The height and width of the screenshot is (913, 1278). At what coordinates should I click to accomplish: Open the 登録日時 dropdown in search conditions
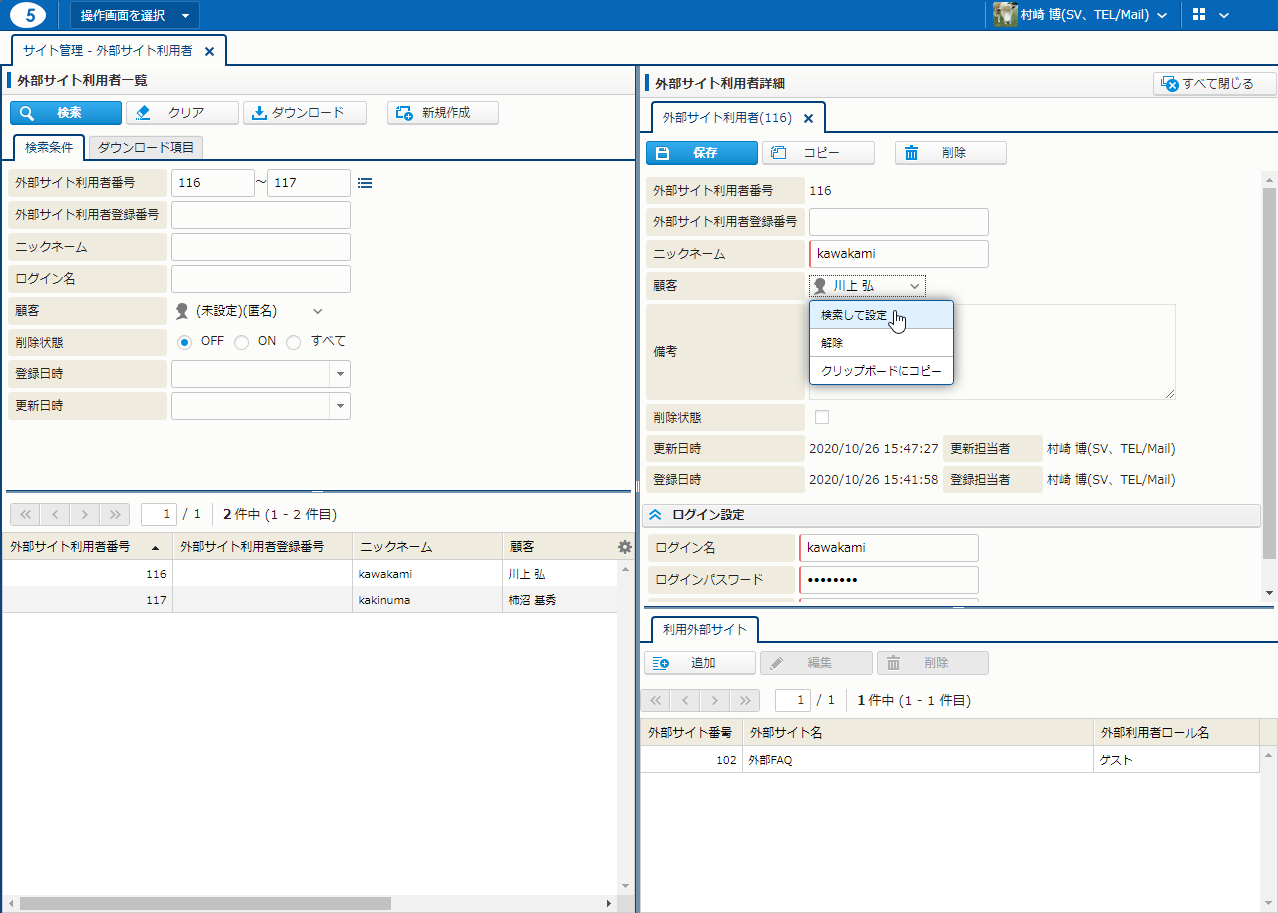tap(341, 374)
